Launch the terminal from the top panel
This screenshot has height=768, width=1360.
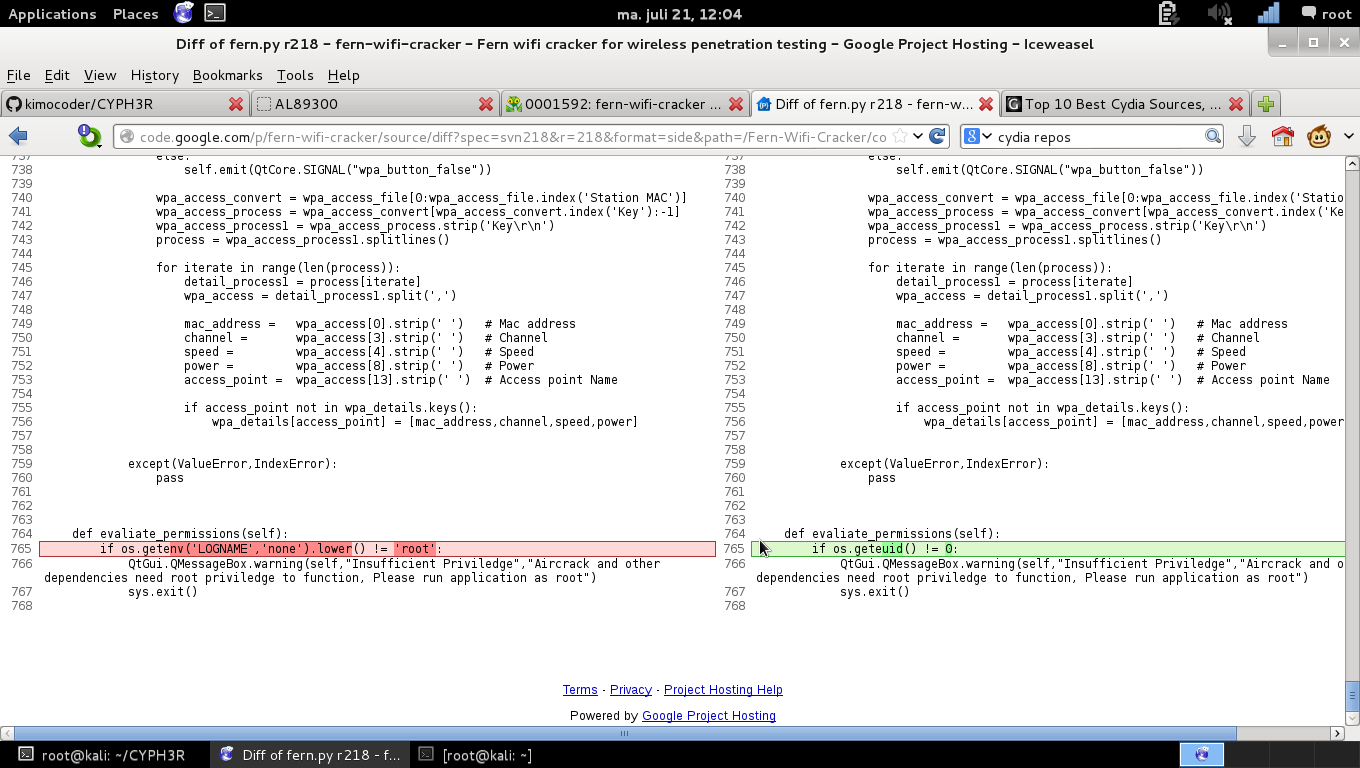click(x=214, y=13)
